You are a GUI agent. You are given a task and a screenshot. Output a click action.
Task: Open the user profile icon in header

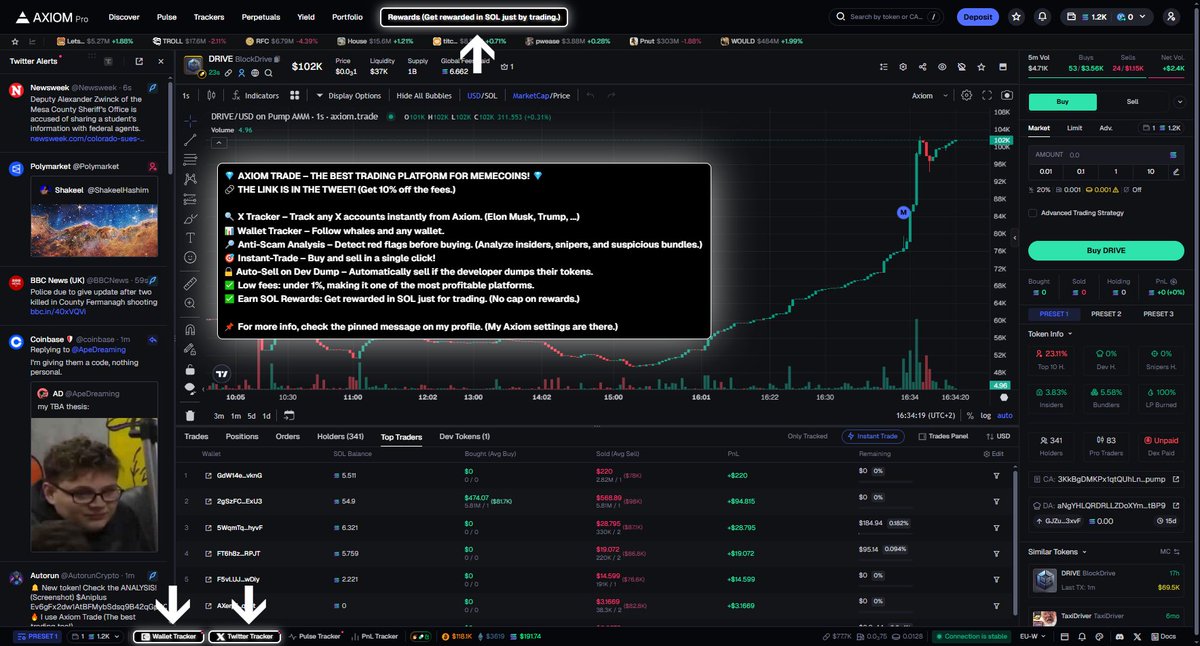coord(1171,17)
